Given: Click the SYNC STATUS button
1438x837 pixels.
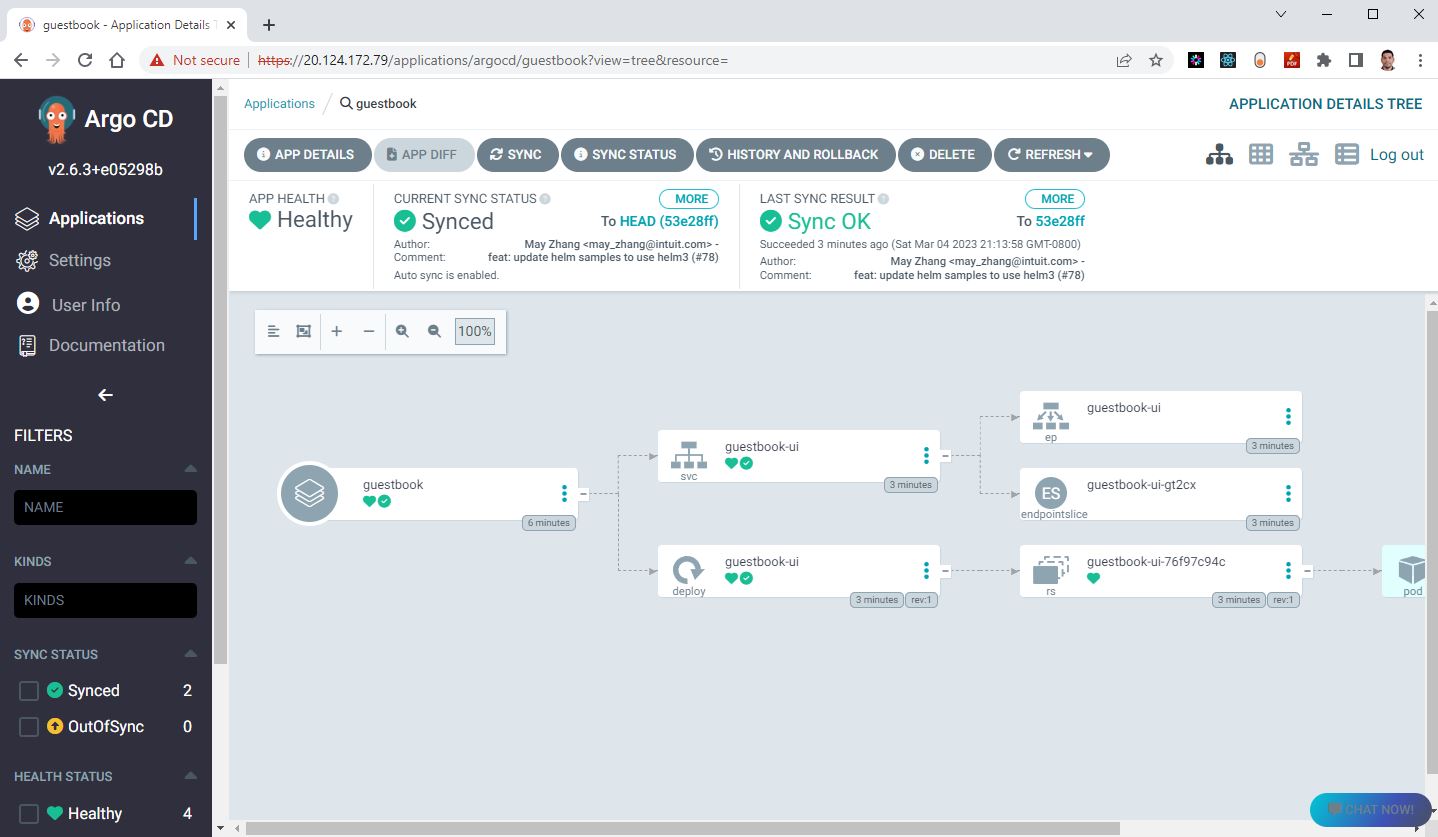Looking at the screenshot, I should click(x=627, y=154).
